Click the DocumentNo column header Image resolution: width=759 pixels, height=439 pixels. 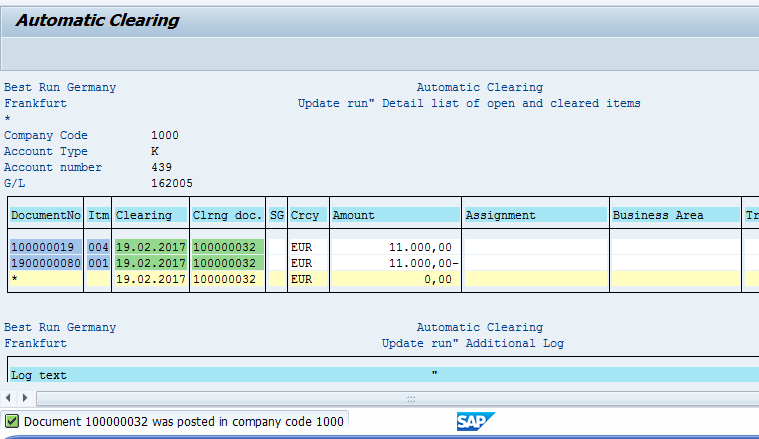tap(45, 215)
